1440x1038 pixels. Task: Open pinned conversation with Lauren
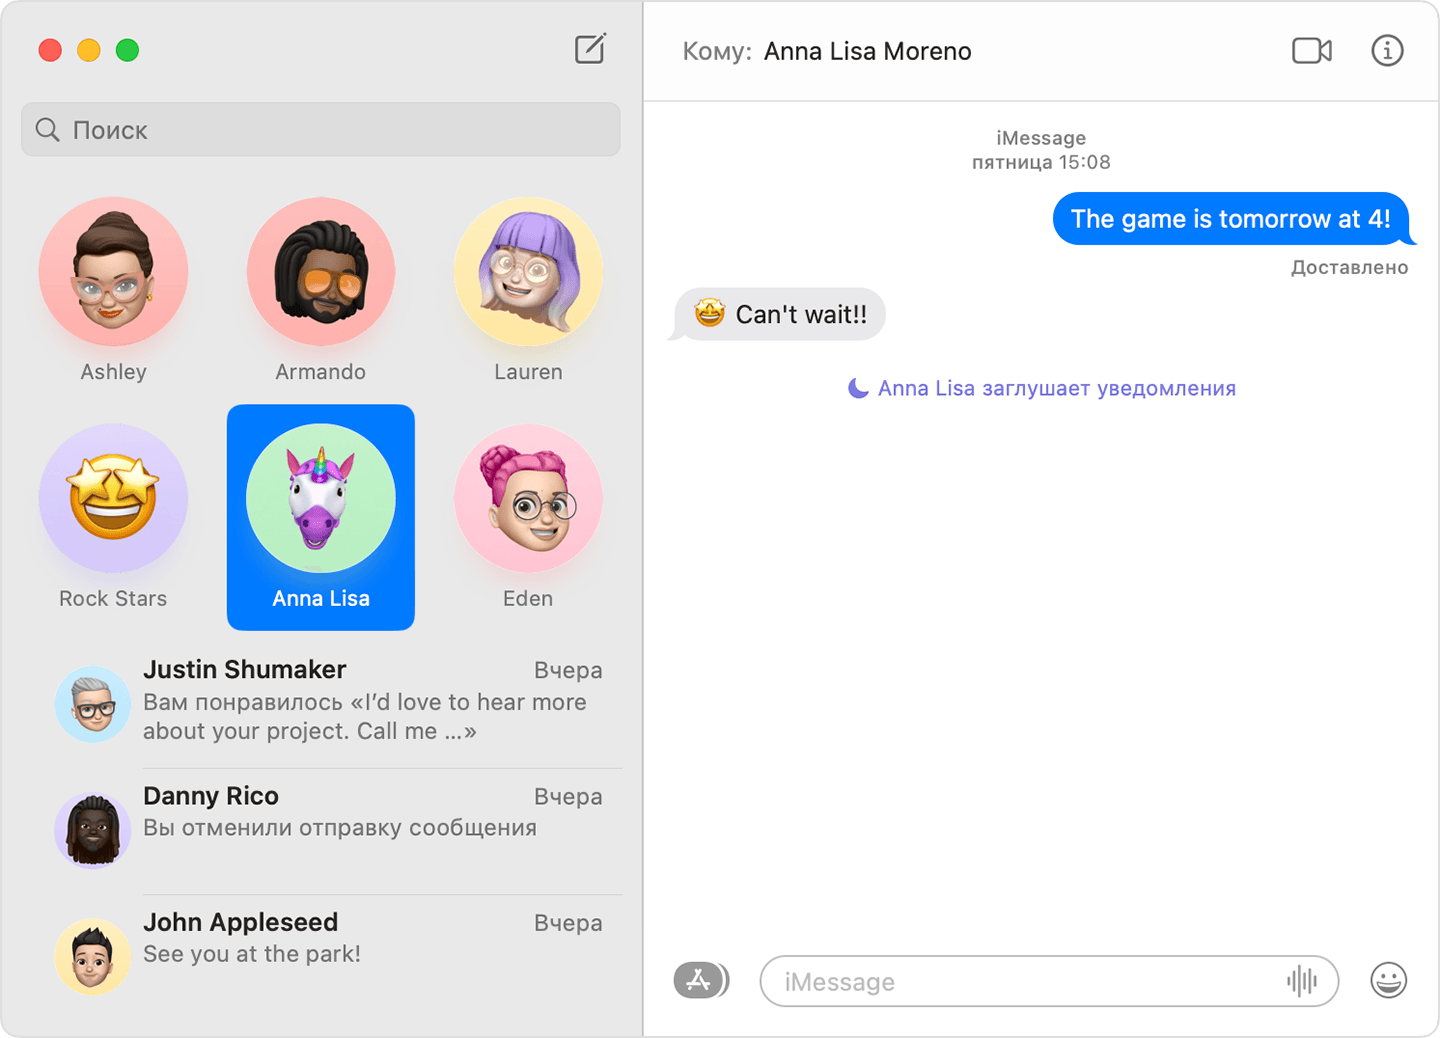528,290
